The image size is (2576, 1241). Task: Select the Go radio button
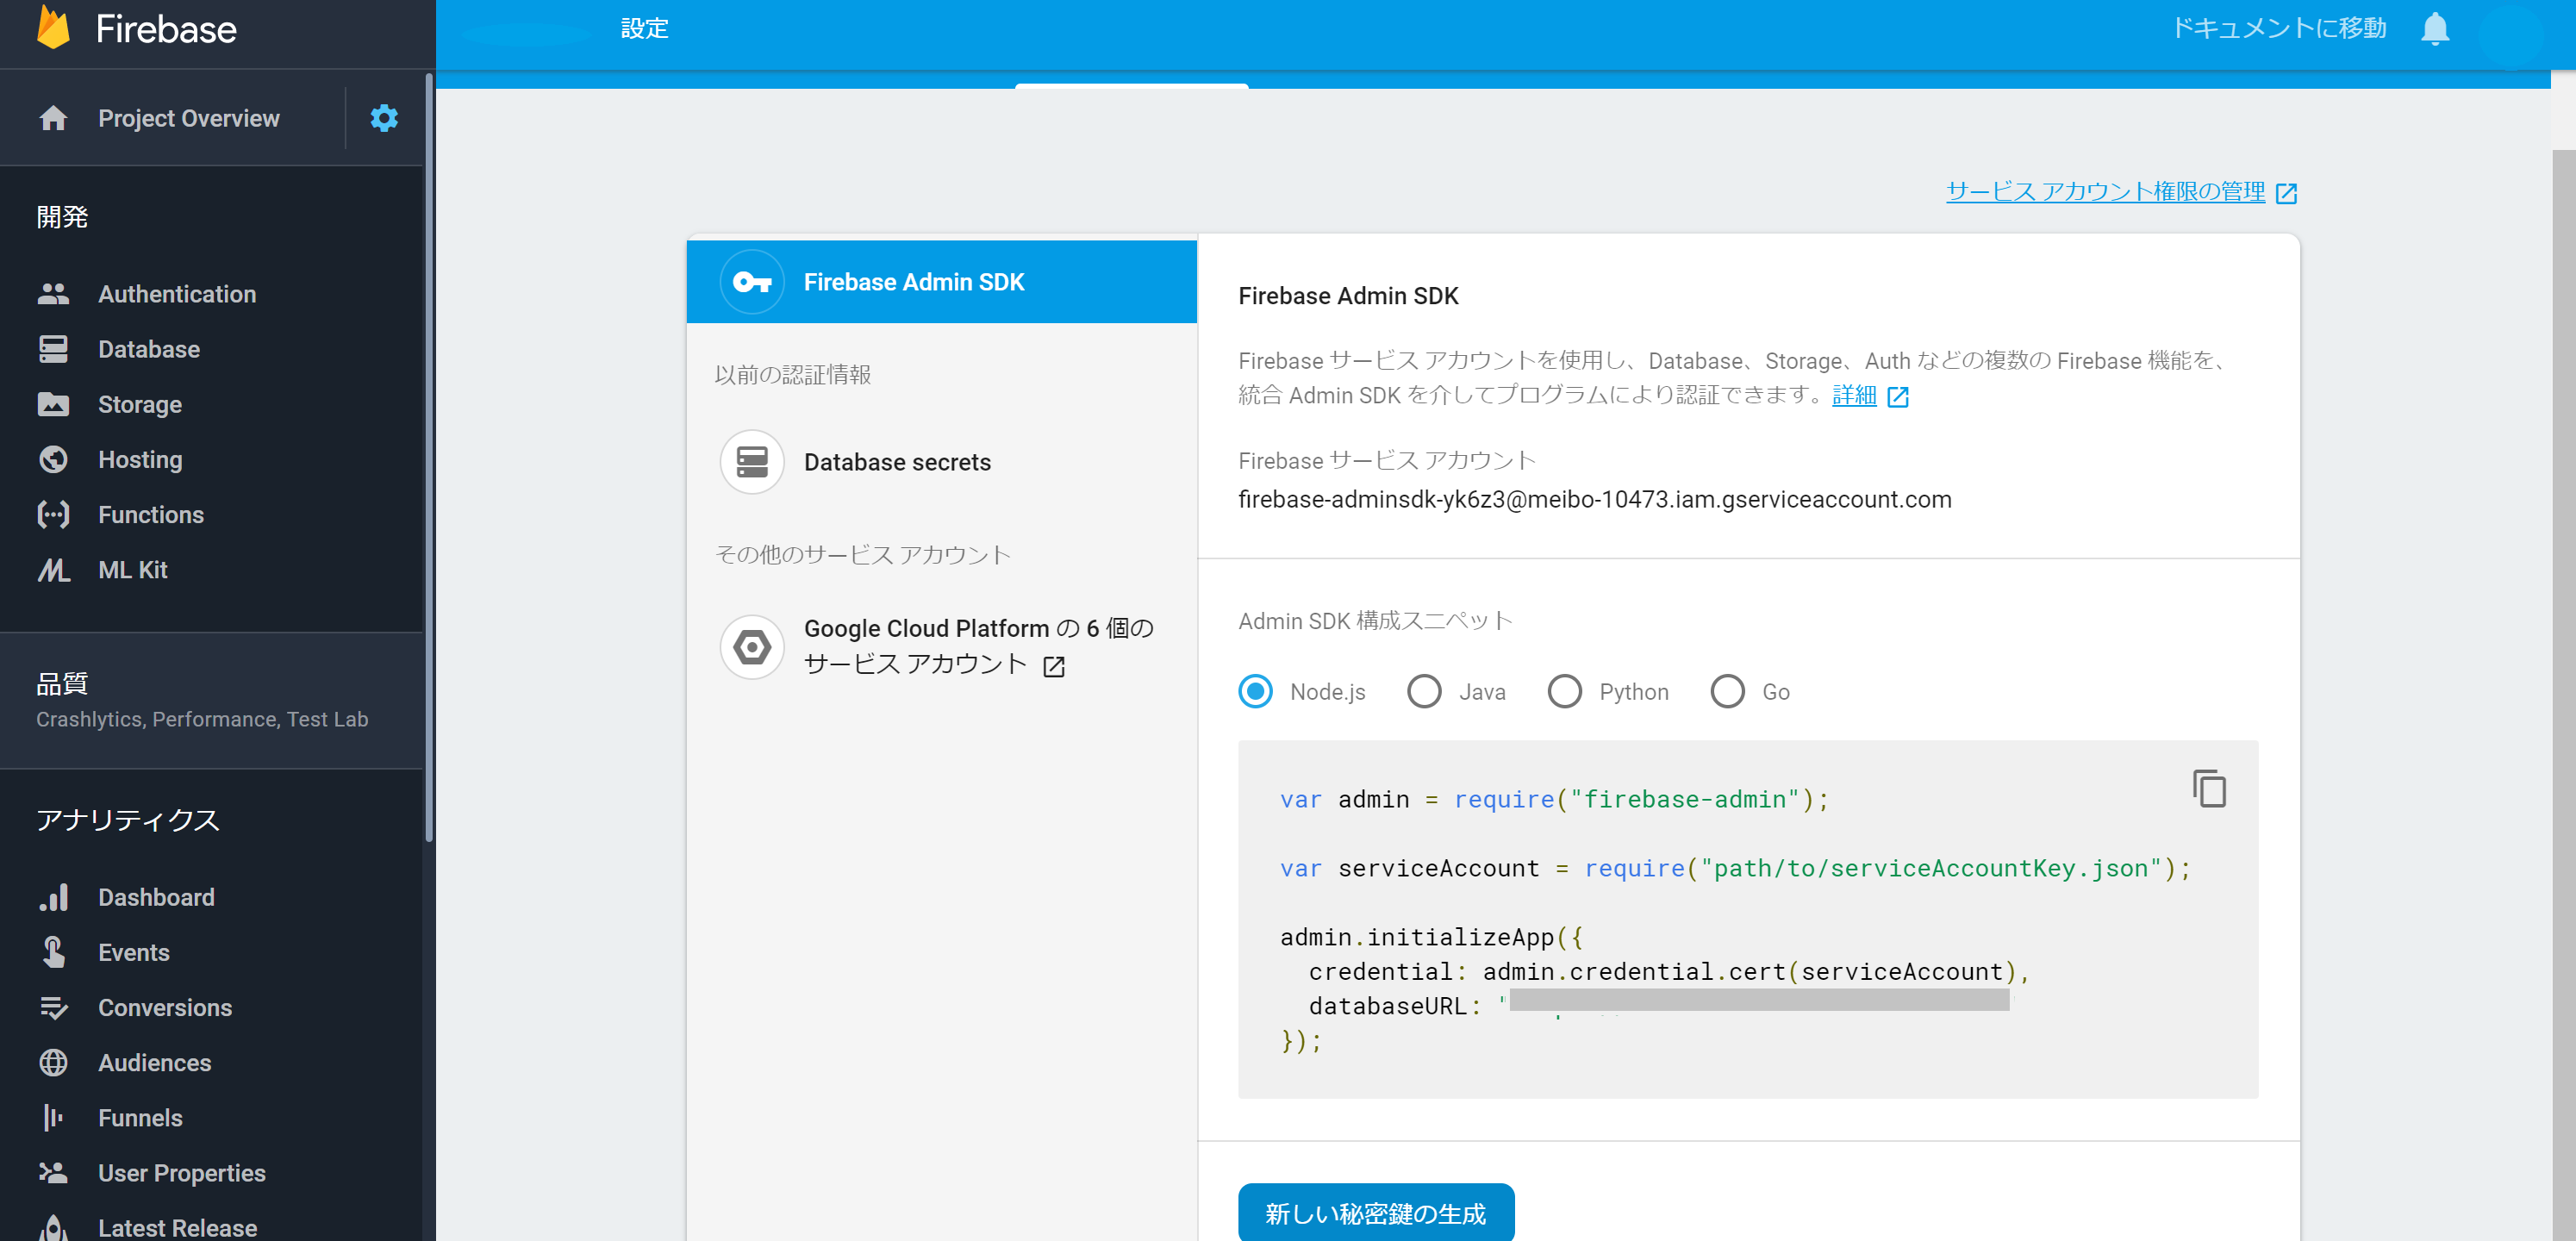(1727, 692)
